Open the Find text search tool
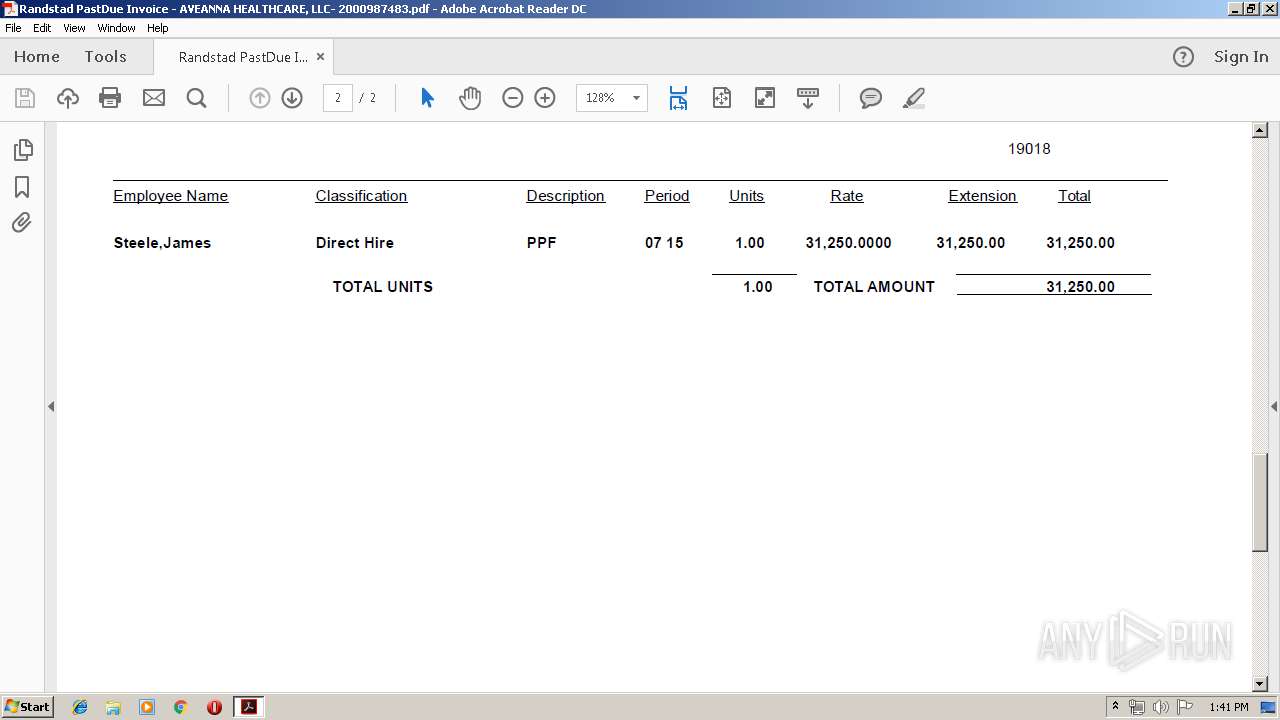1280x720 pixels. 196,98
